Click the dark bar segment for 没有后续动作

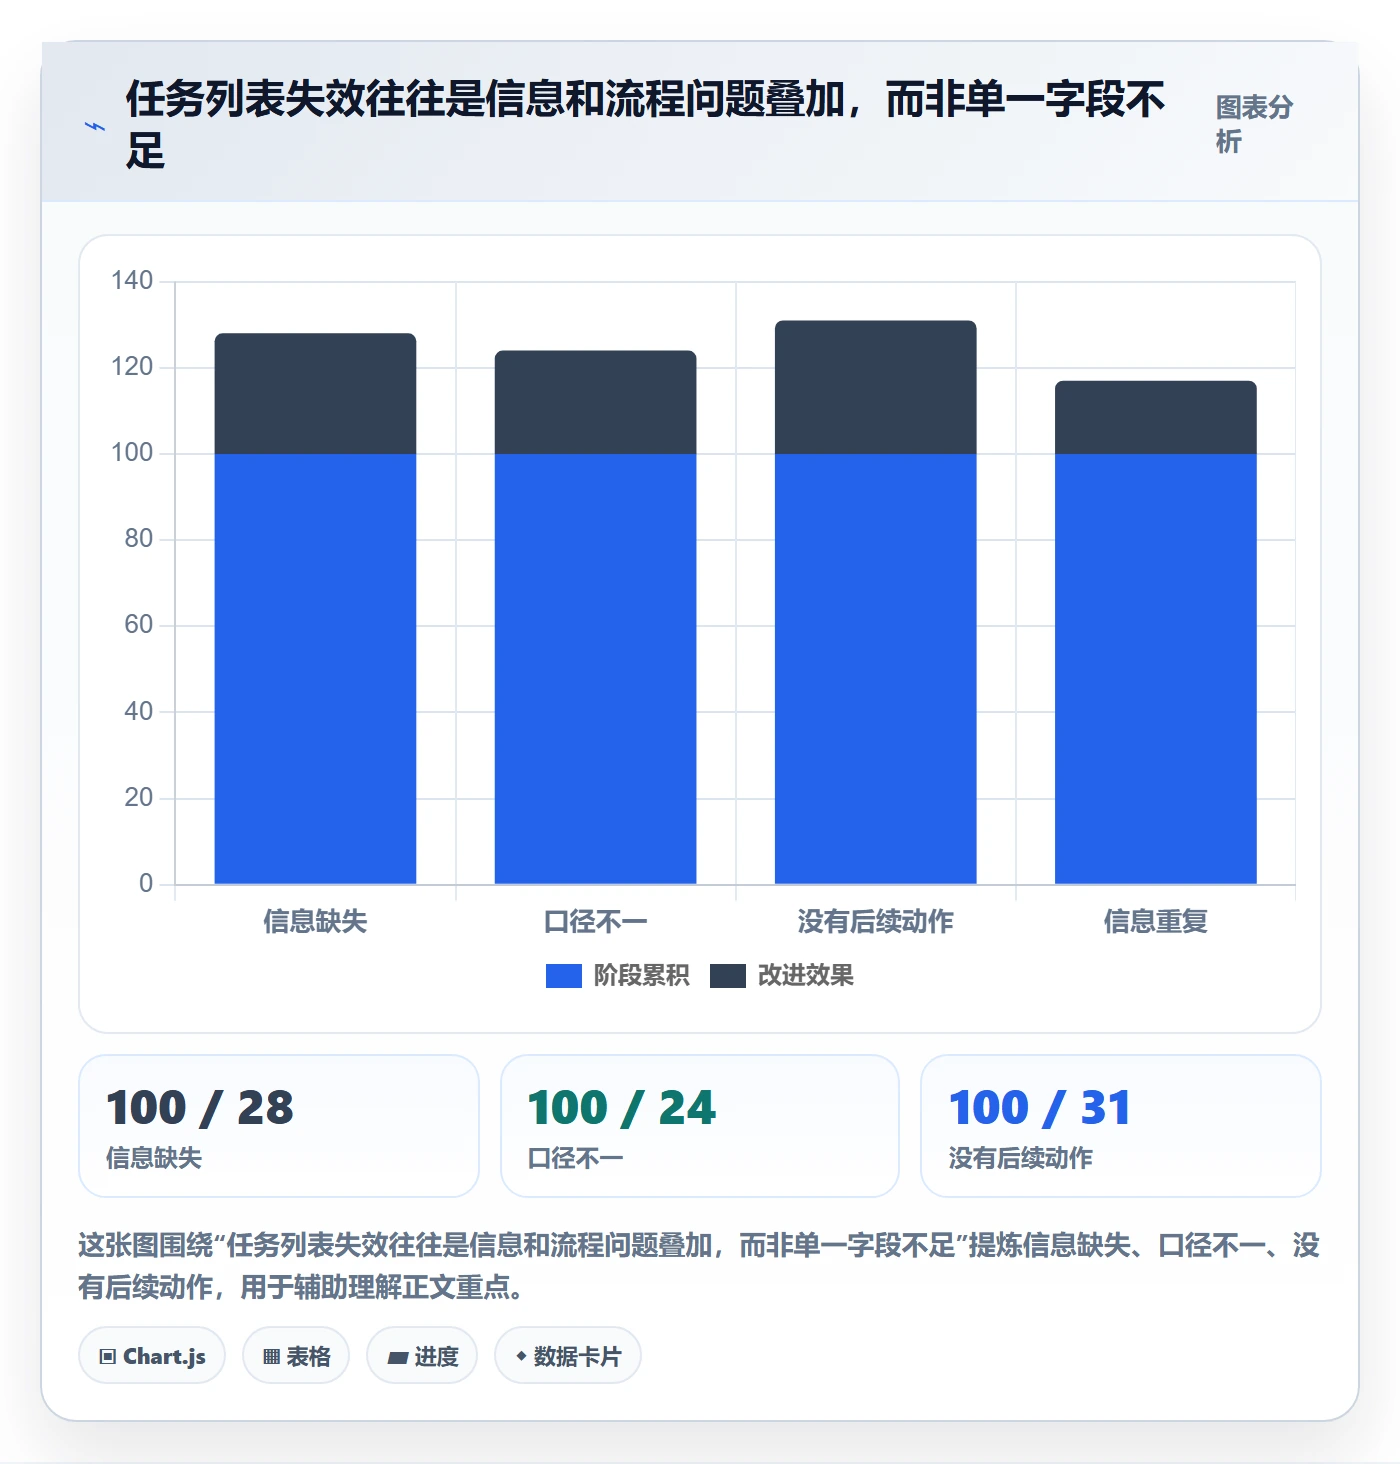click(876, 387)
